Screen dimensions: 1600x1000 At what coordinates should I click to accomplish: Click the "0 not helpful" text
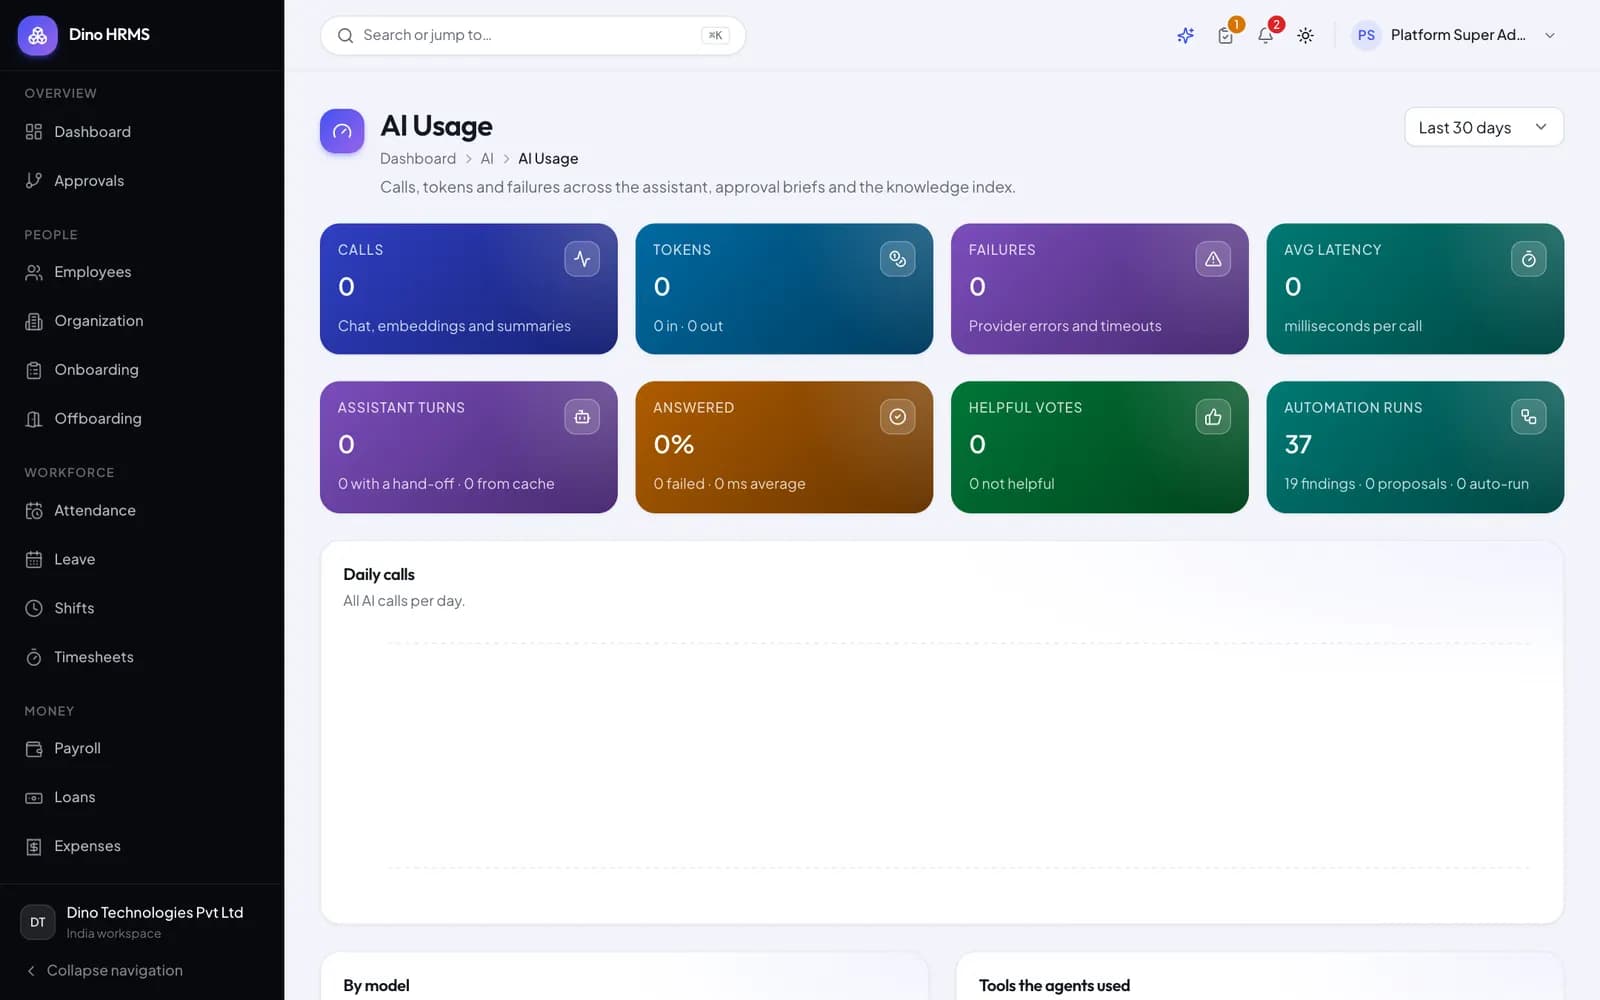1011,484
